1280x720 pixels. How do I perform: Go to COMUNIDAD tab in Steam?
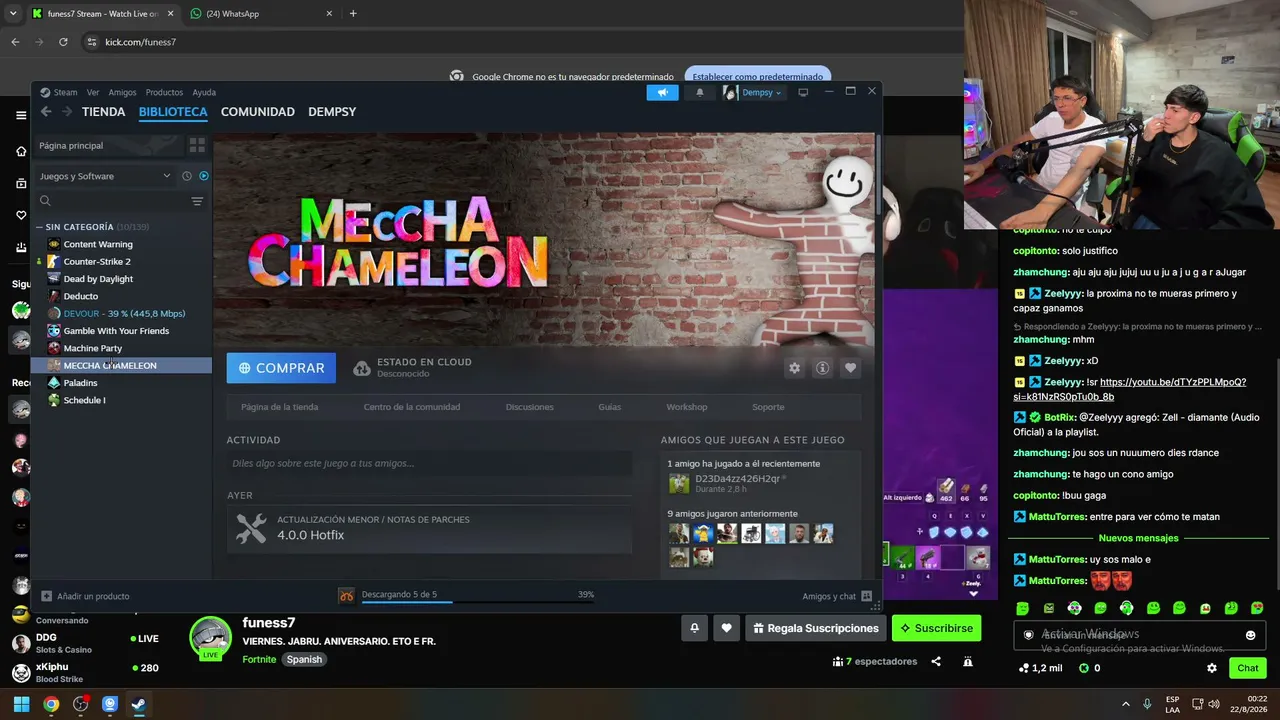[x=258, y=112]
